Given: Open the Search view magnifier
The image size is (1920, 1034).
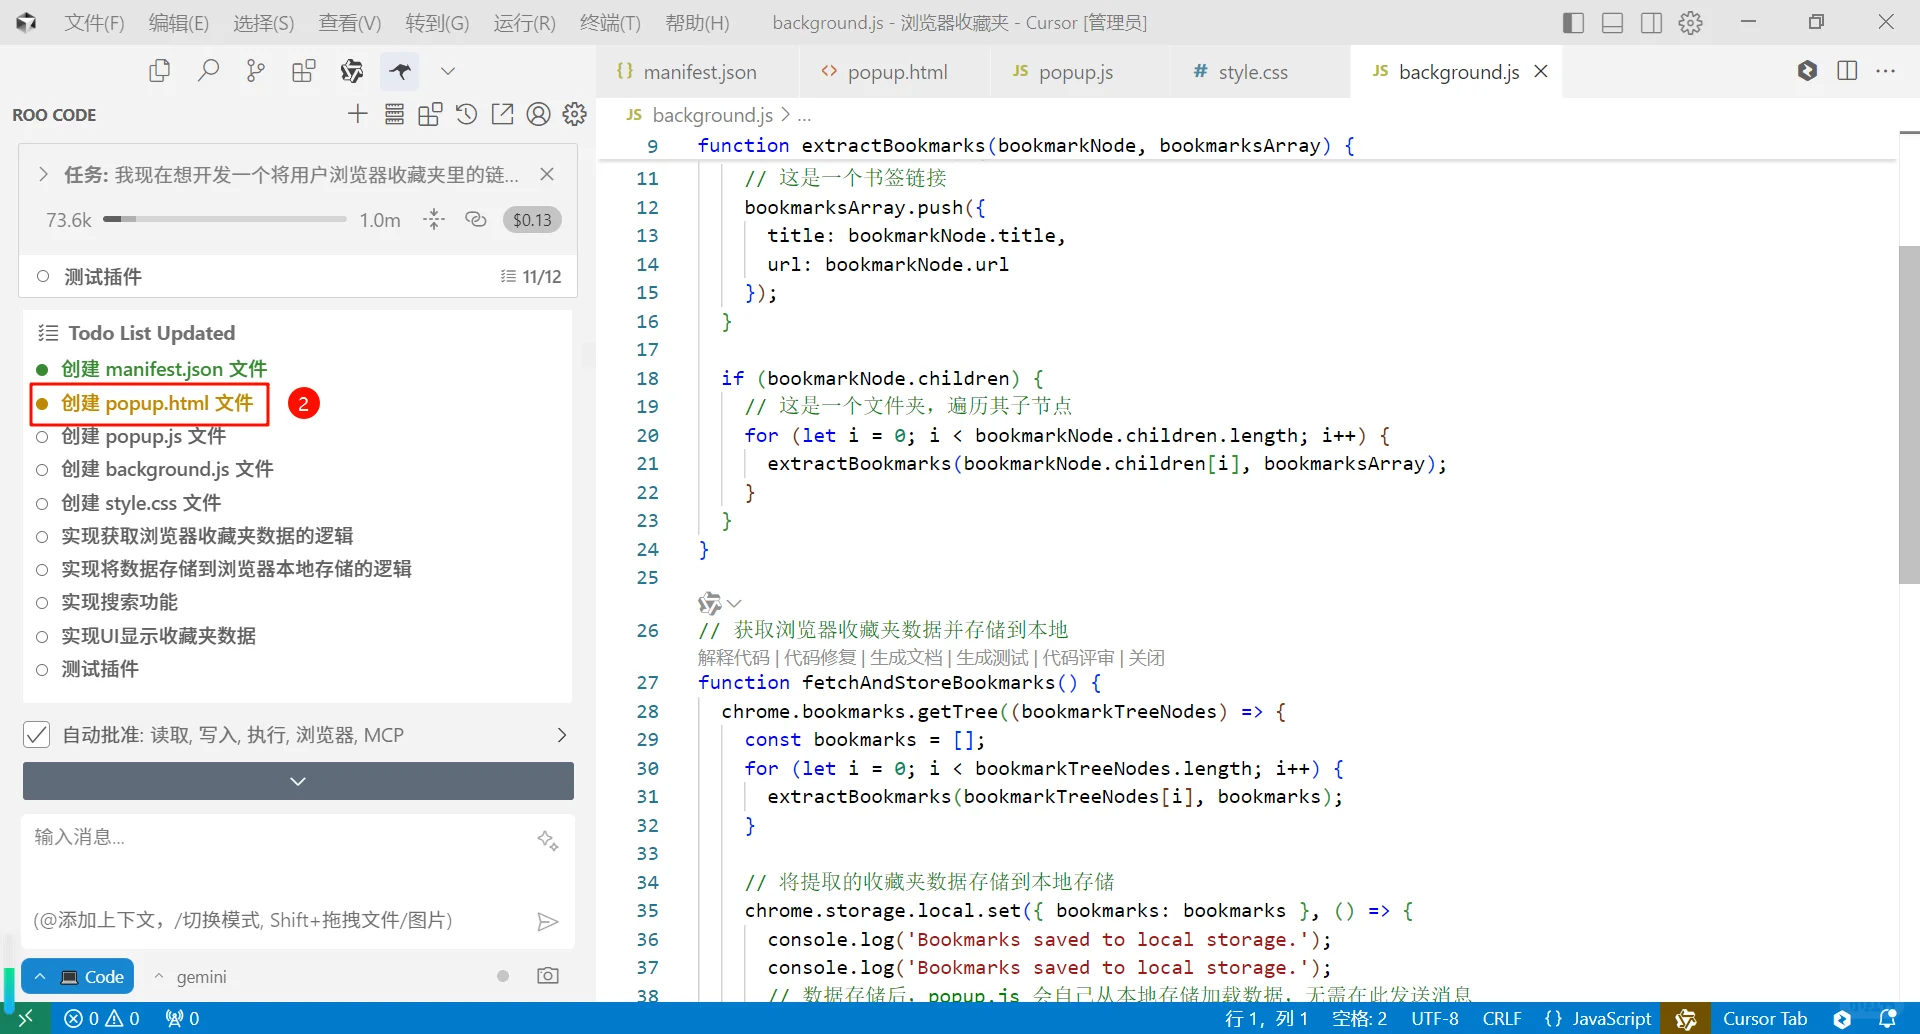Looking at the screenshot, I should pyautogui.click(x=208, y=71).
